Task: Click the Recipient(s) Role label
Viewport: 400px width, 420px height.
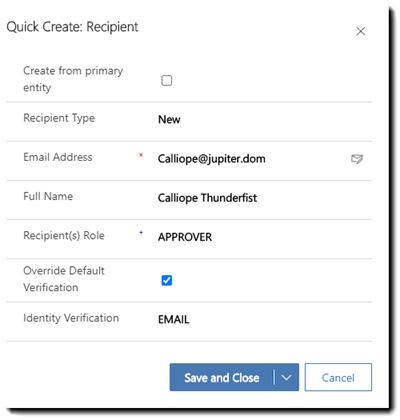Action: (64, 235)
